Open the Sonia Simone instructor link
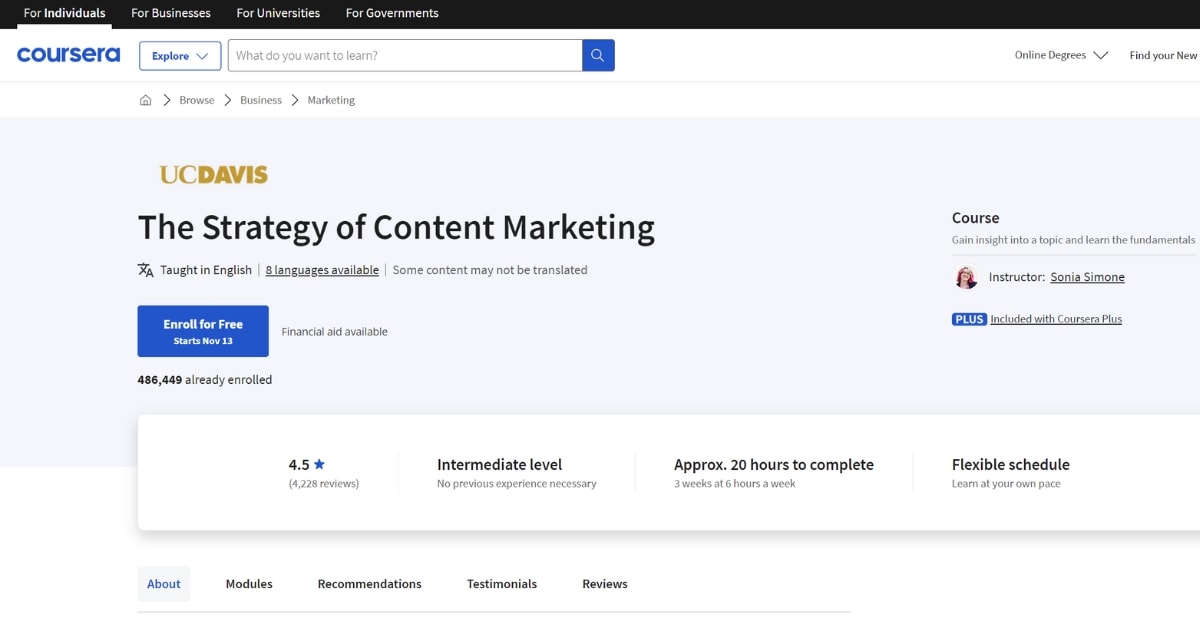 pyautogui.click(x=1087, y=277)
